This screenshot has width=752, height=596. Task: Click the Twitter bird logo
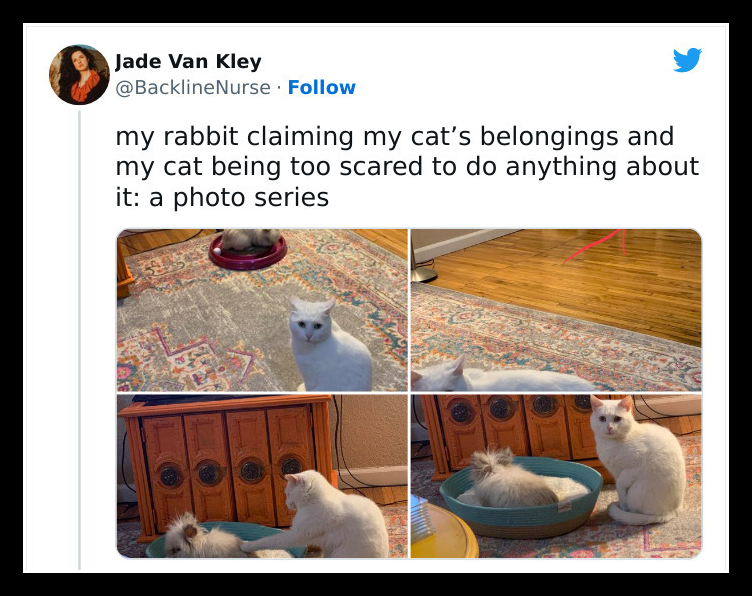coord(687,59)
